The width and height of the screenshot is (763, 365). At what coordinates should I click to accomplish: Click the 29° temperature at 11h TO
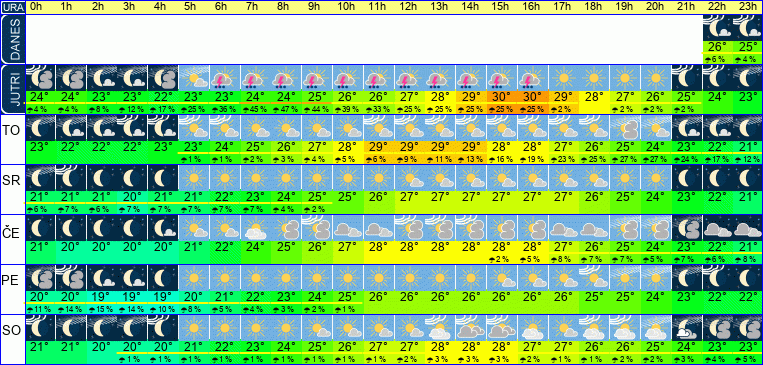click(x=379, y=146)
